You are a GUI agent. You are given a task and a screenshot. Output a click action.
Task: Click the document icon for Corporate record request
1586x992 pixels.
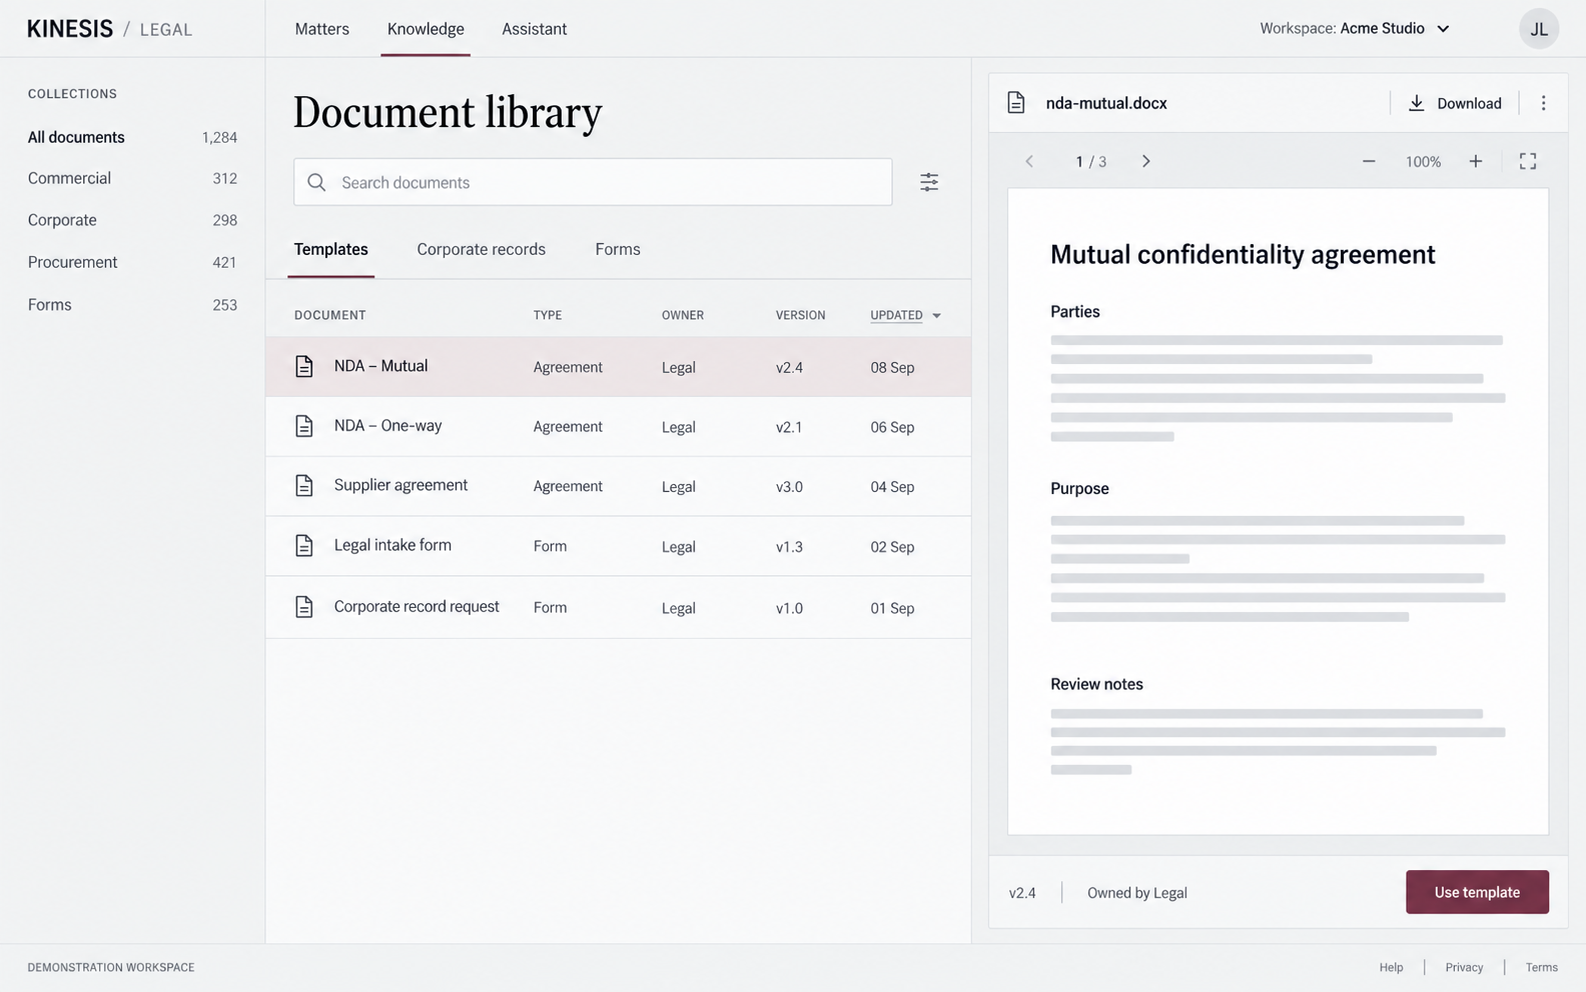304,607
